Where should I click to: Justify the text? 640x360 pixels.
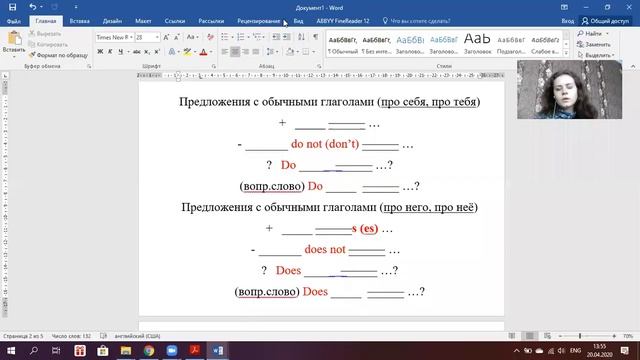tap(256, 52)
